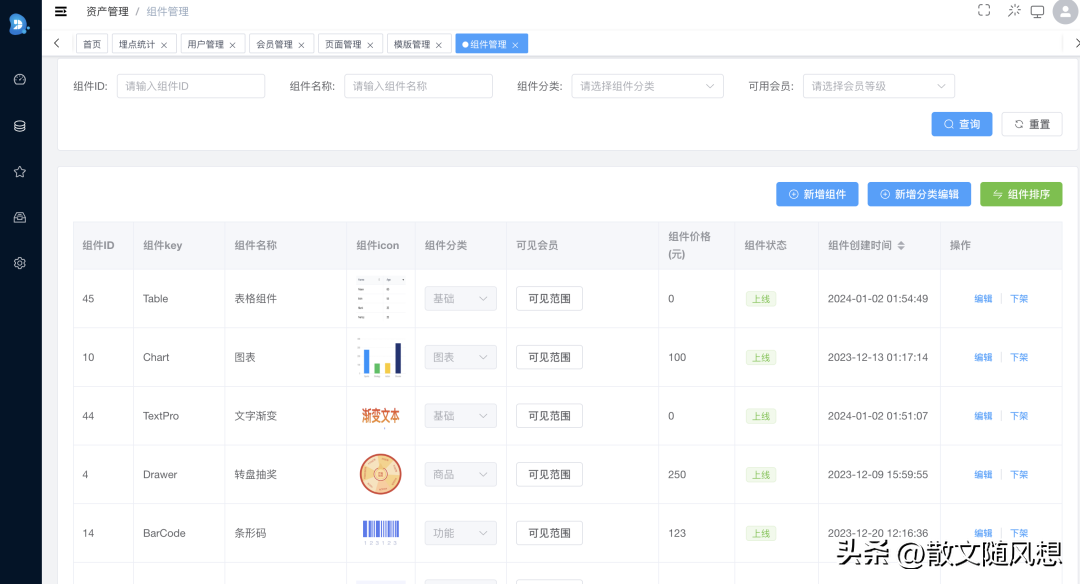Open the 组件分类 filter dropdown
This screenshot has height=584, width=1080.
tap(647, 86)
